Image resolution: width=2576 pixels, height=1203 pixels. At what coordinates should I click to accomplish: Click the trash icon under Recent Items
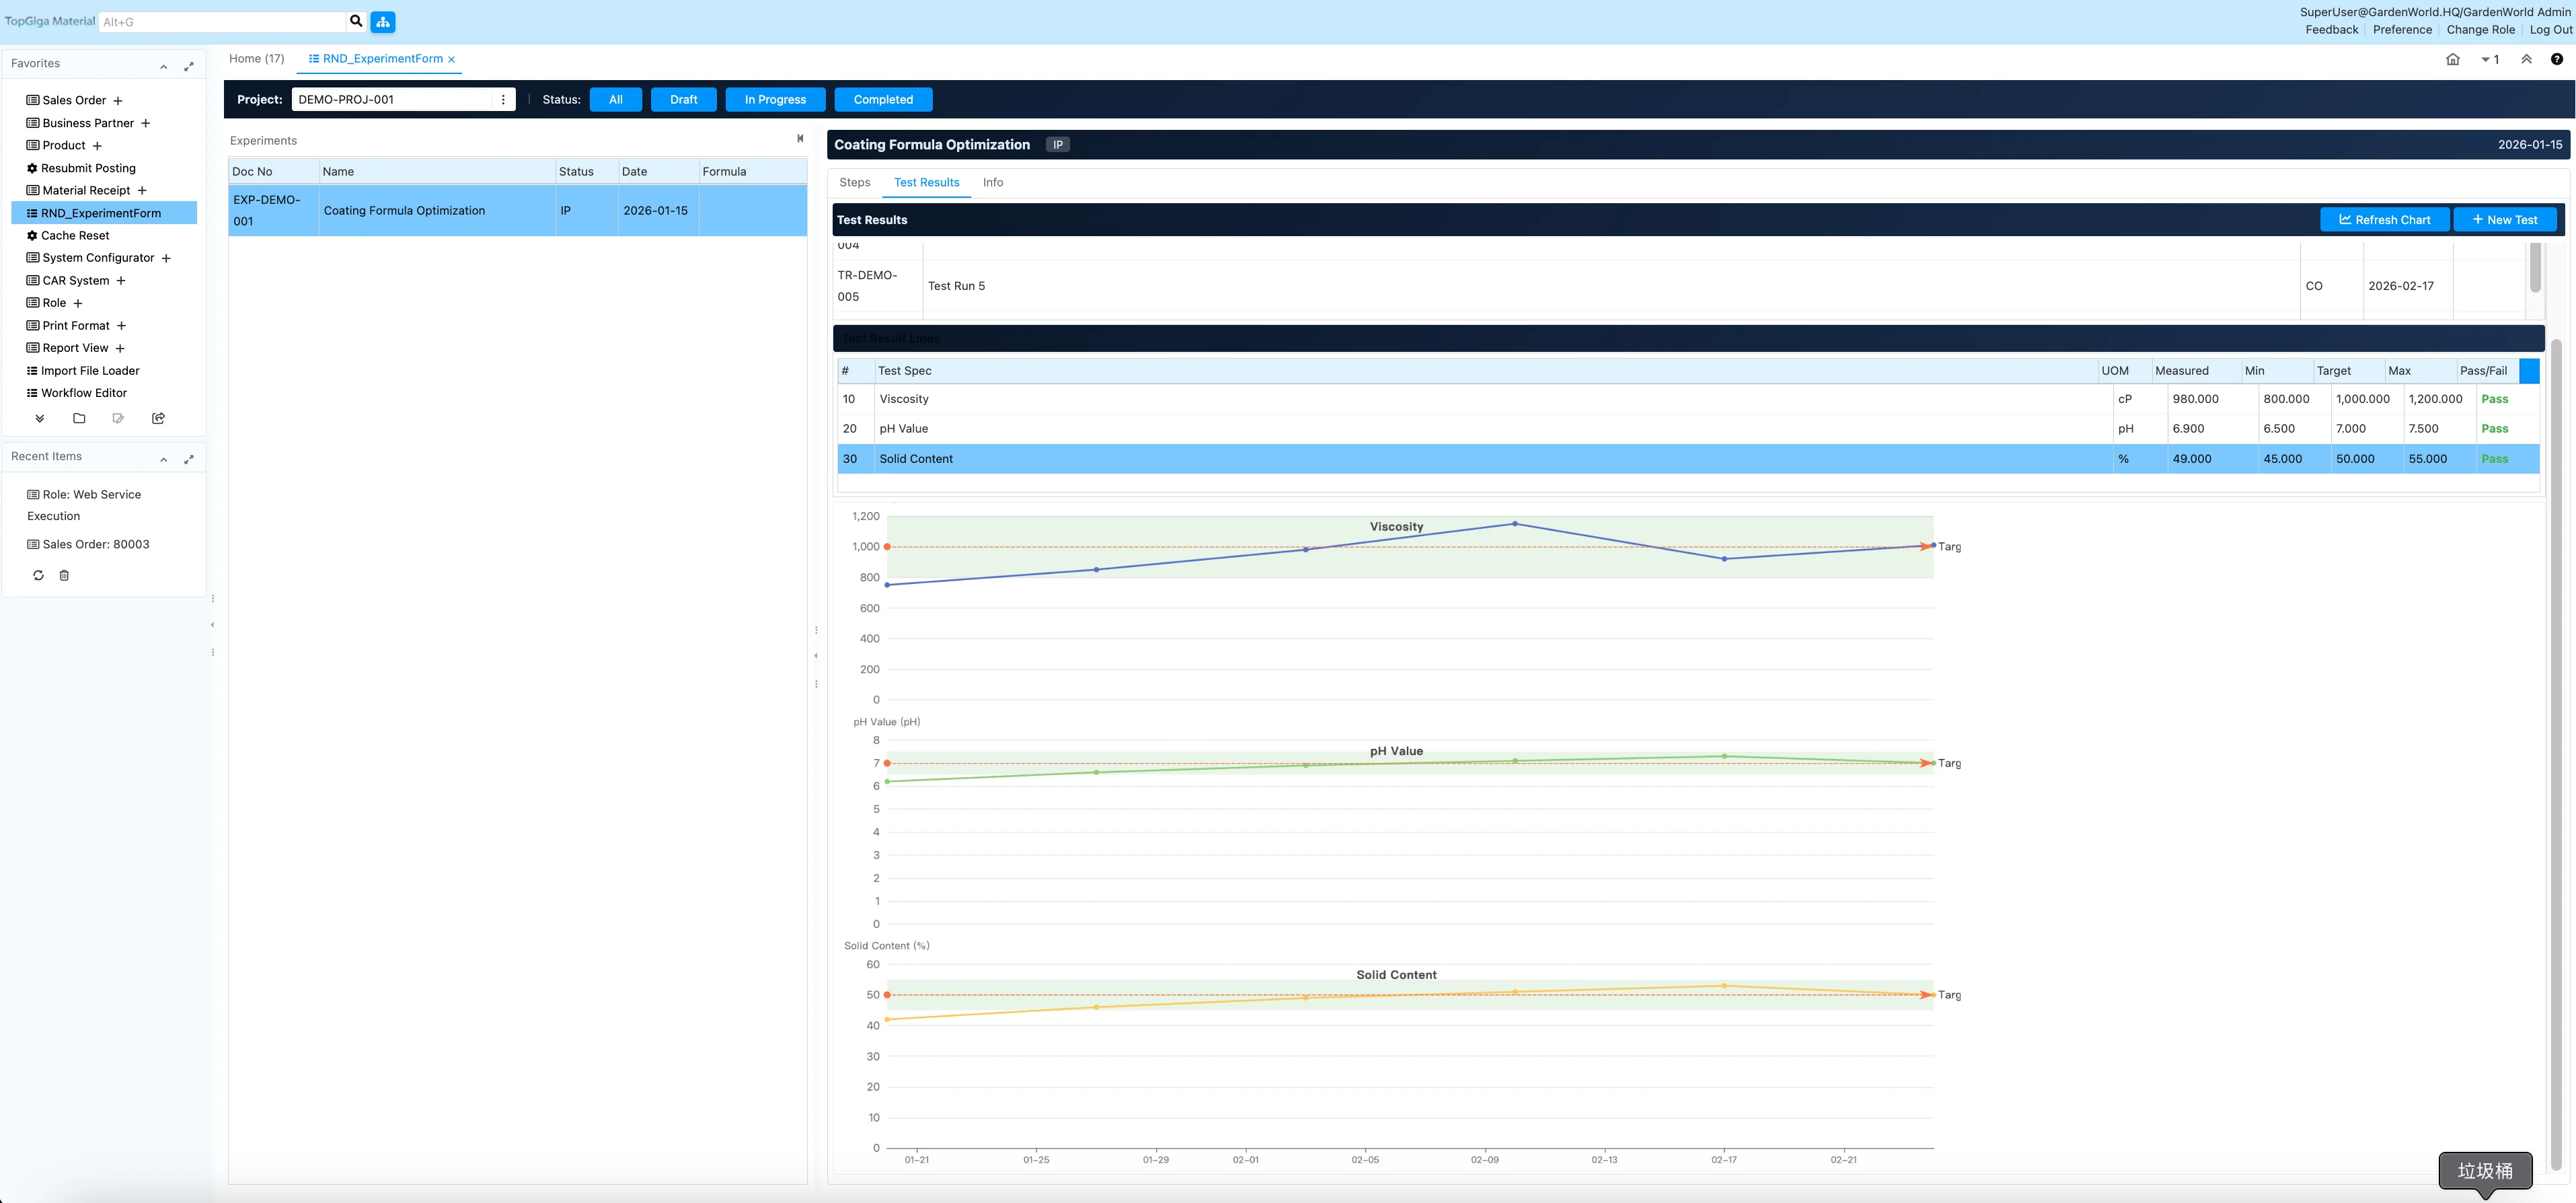tap(64, 575)
